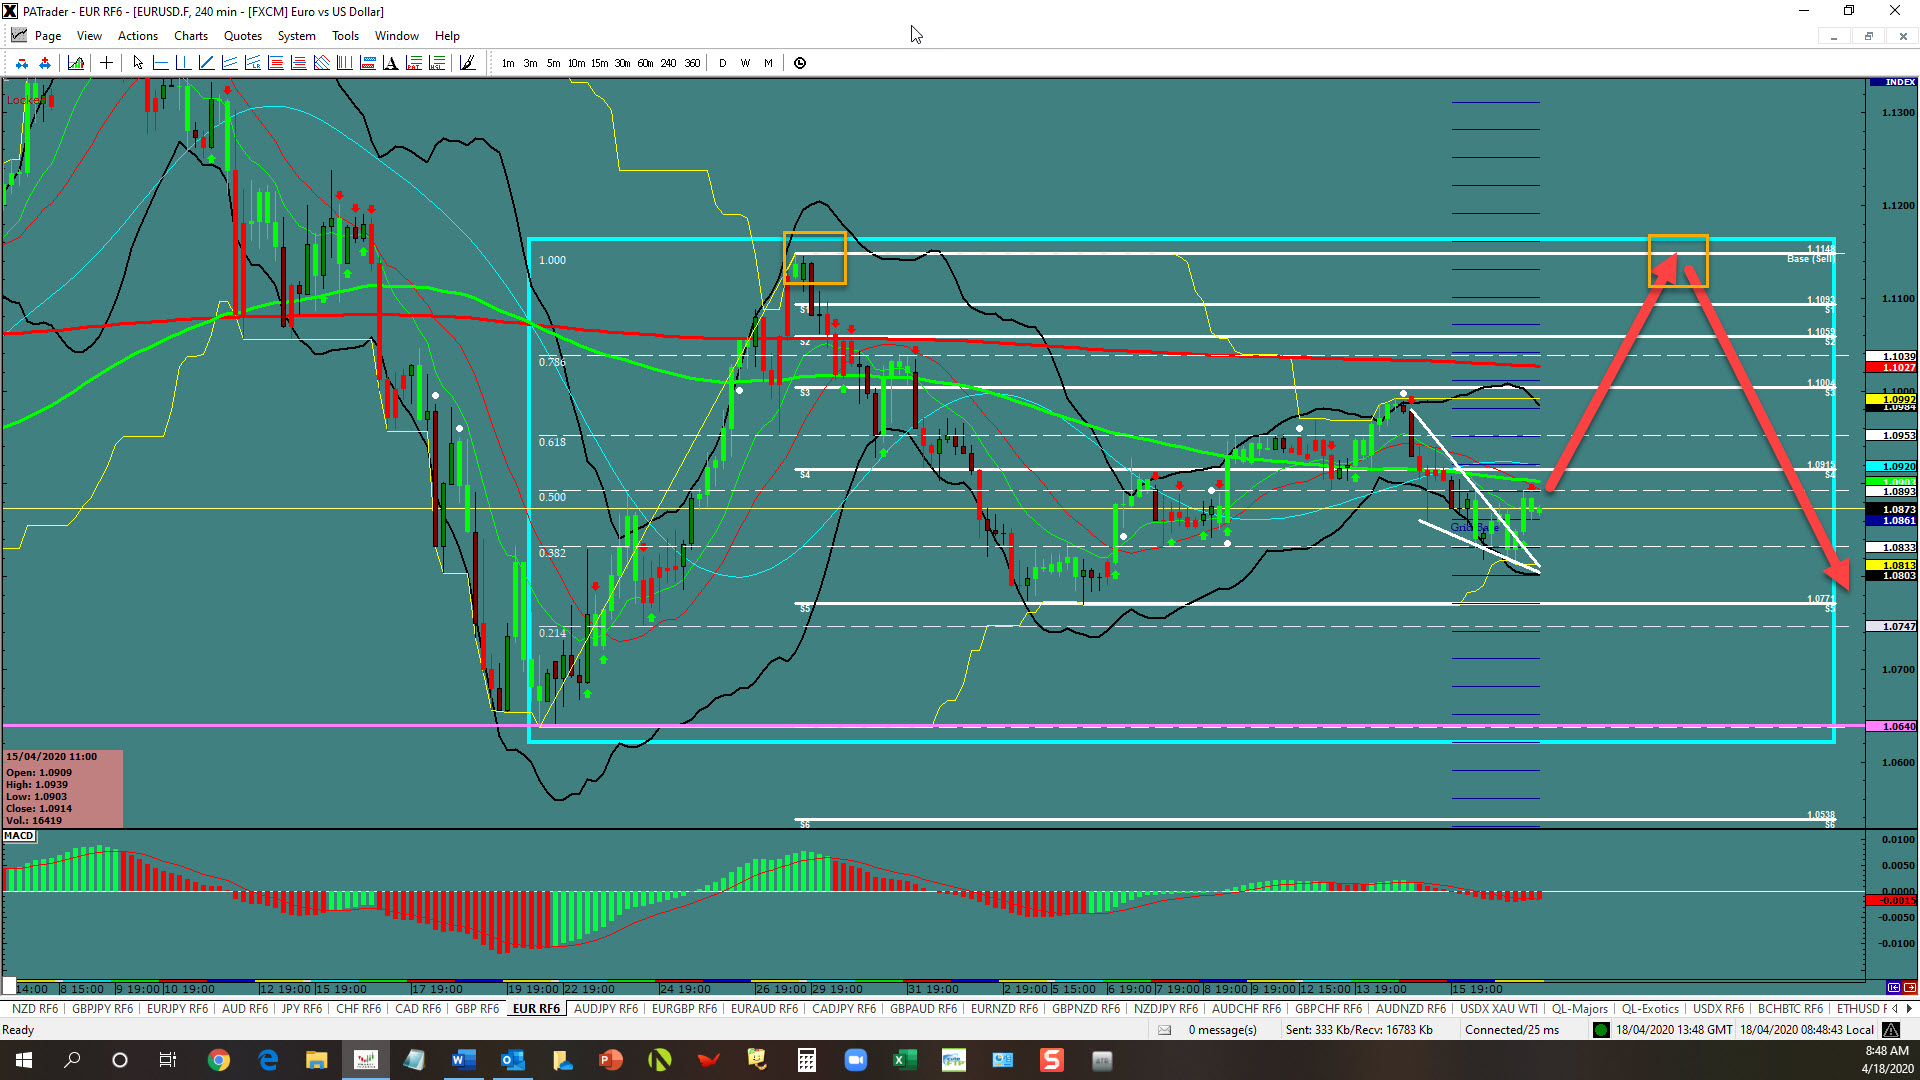Switch to the GBP RF6 tab
The image size is (1920, 1080).
pyautogui.click(x=476, y=1009)
